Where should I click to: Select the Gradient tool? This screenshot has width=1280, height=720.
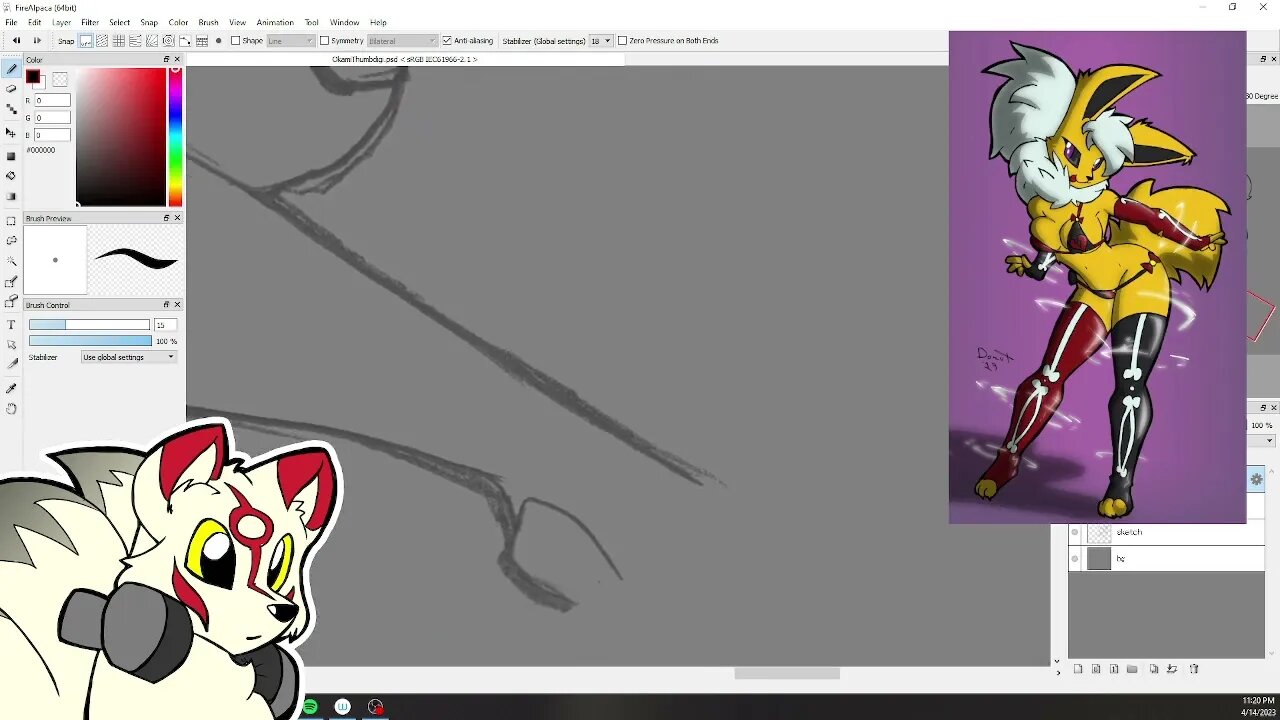pyautogui.click(x=11, y=196)
